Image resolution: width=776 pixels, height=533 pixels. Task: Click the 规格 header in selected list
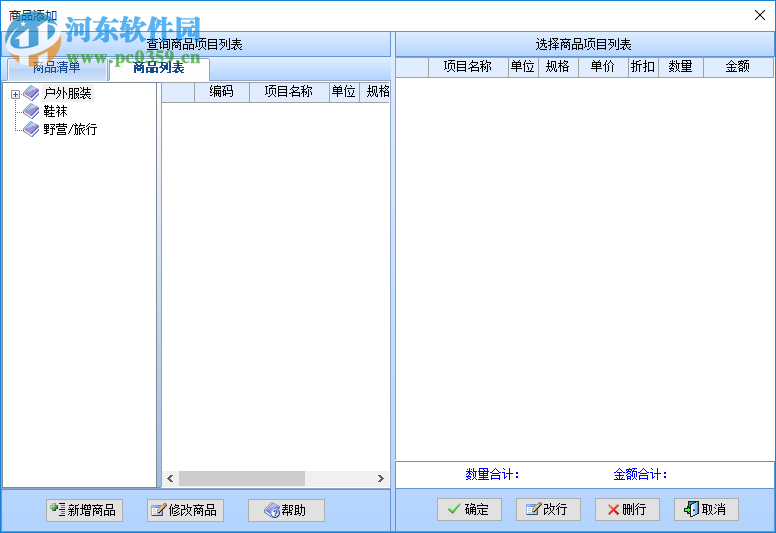[x=558, y=67]
